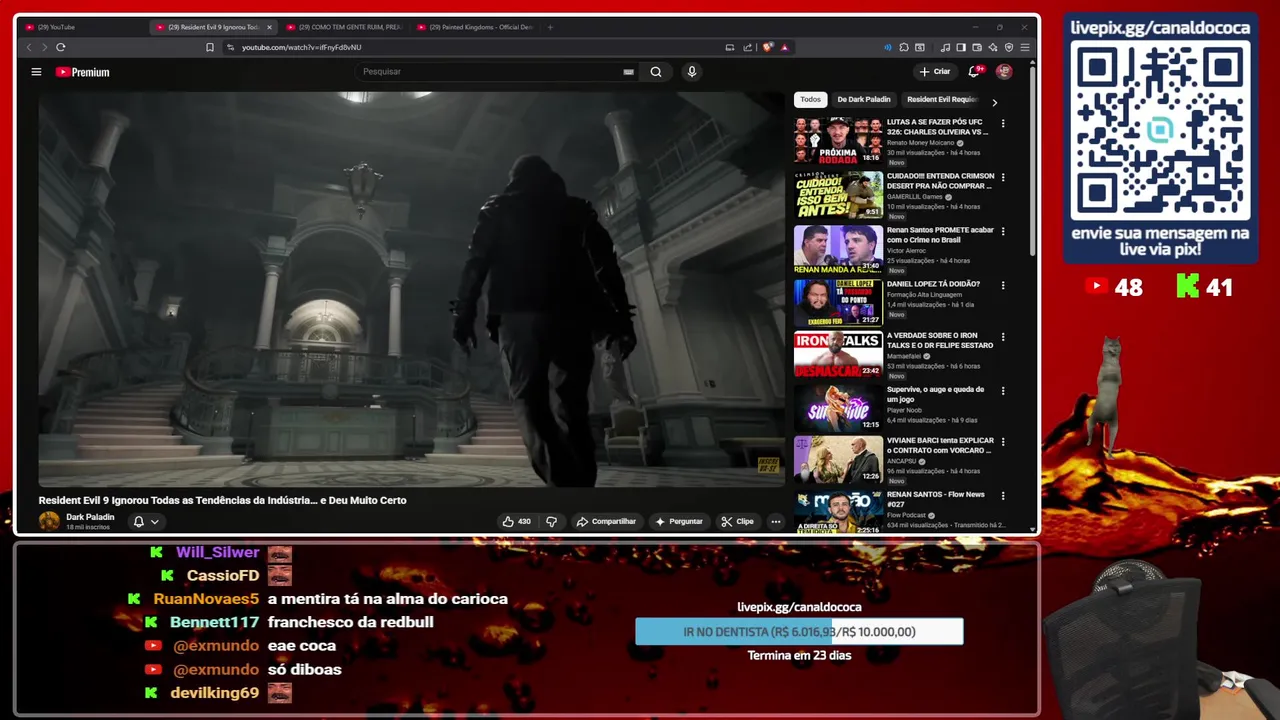Reload the page in the browser
1280x720 pixels.
click(x=61, y=47)
